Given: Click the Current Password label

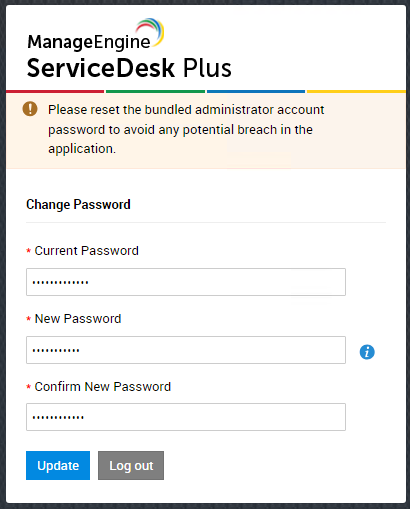Looking at the screenshot, I should 87,251.
